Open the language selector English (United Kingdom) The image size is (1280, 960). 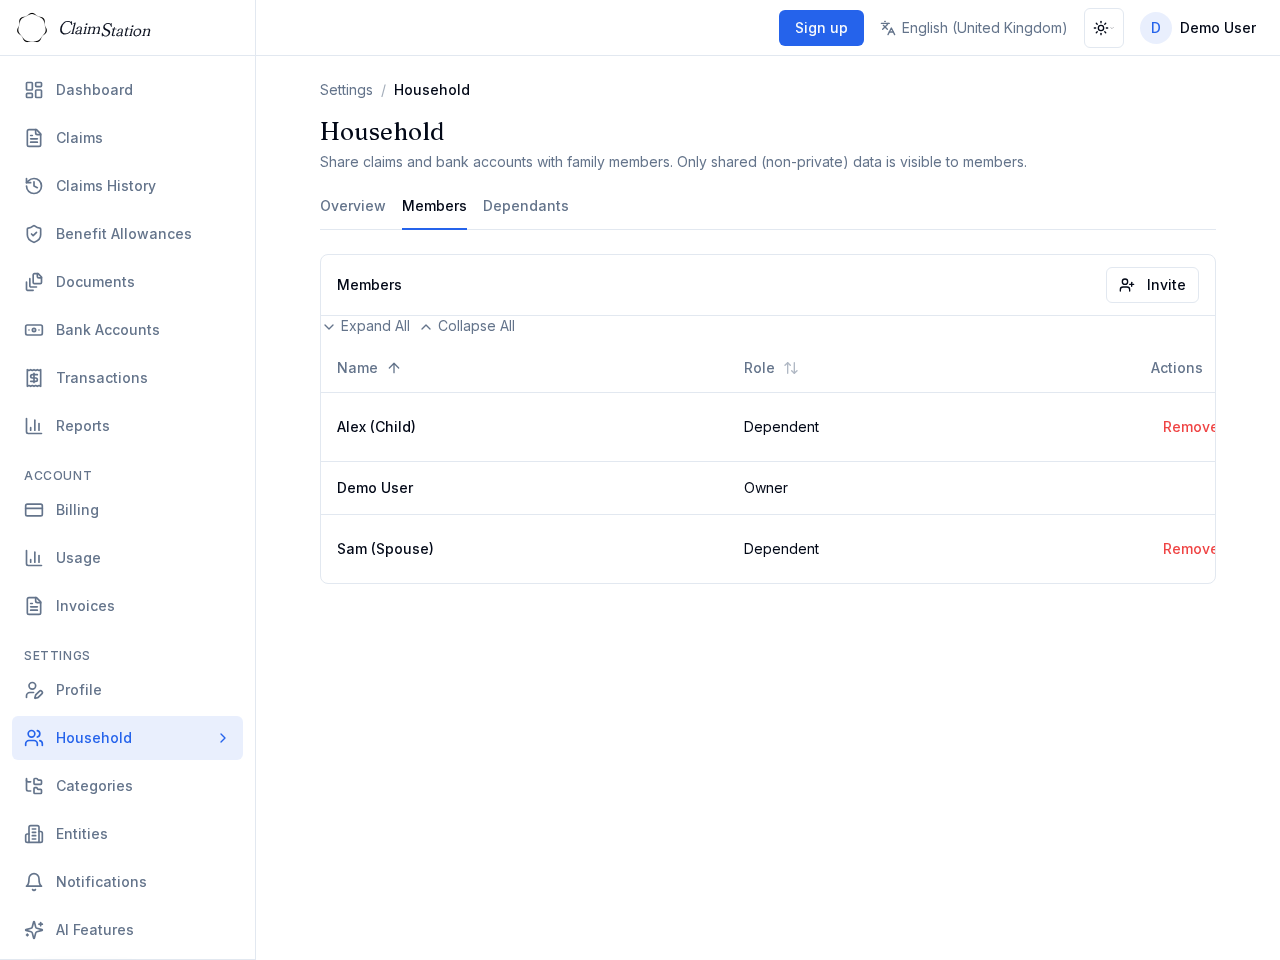pyautogui.click(x=973, y=28)
